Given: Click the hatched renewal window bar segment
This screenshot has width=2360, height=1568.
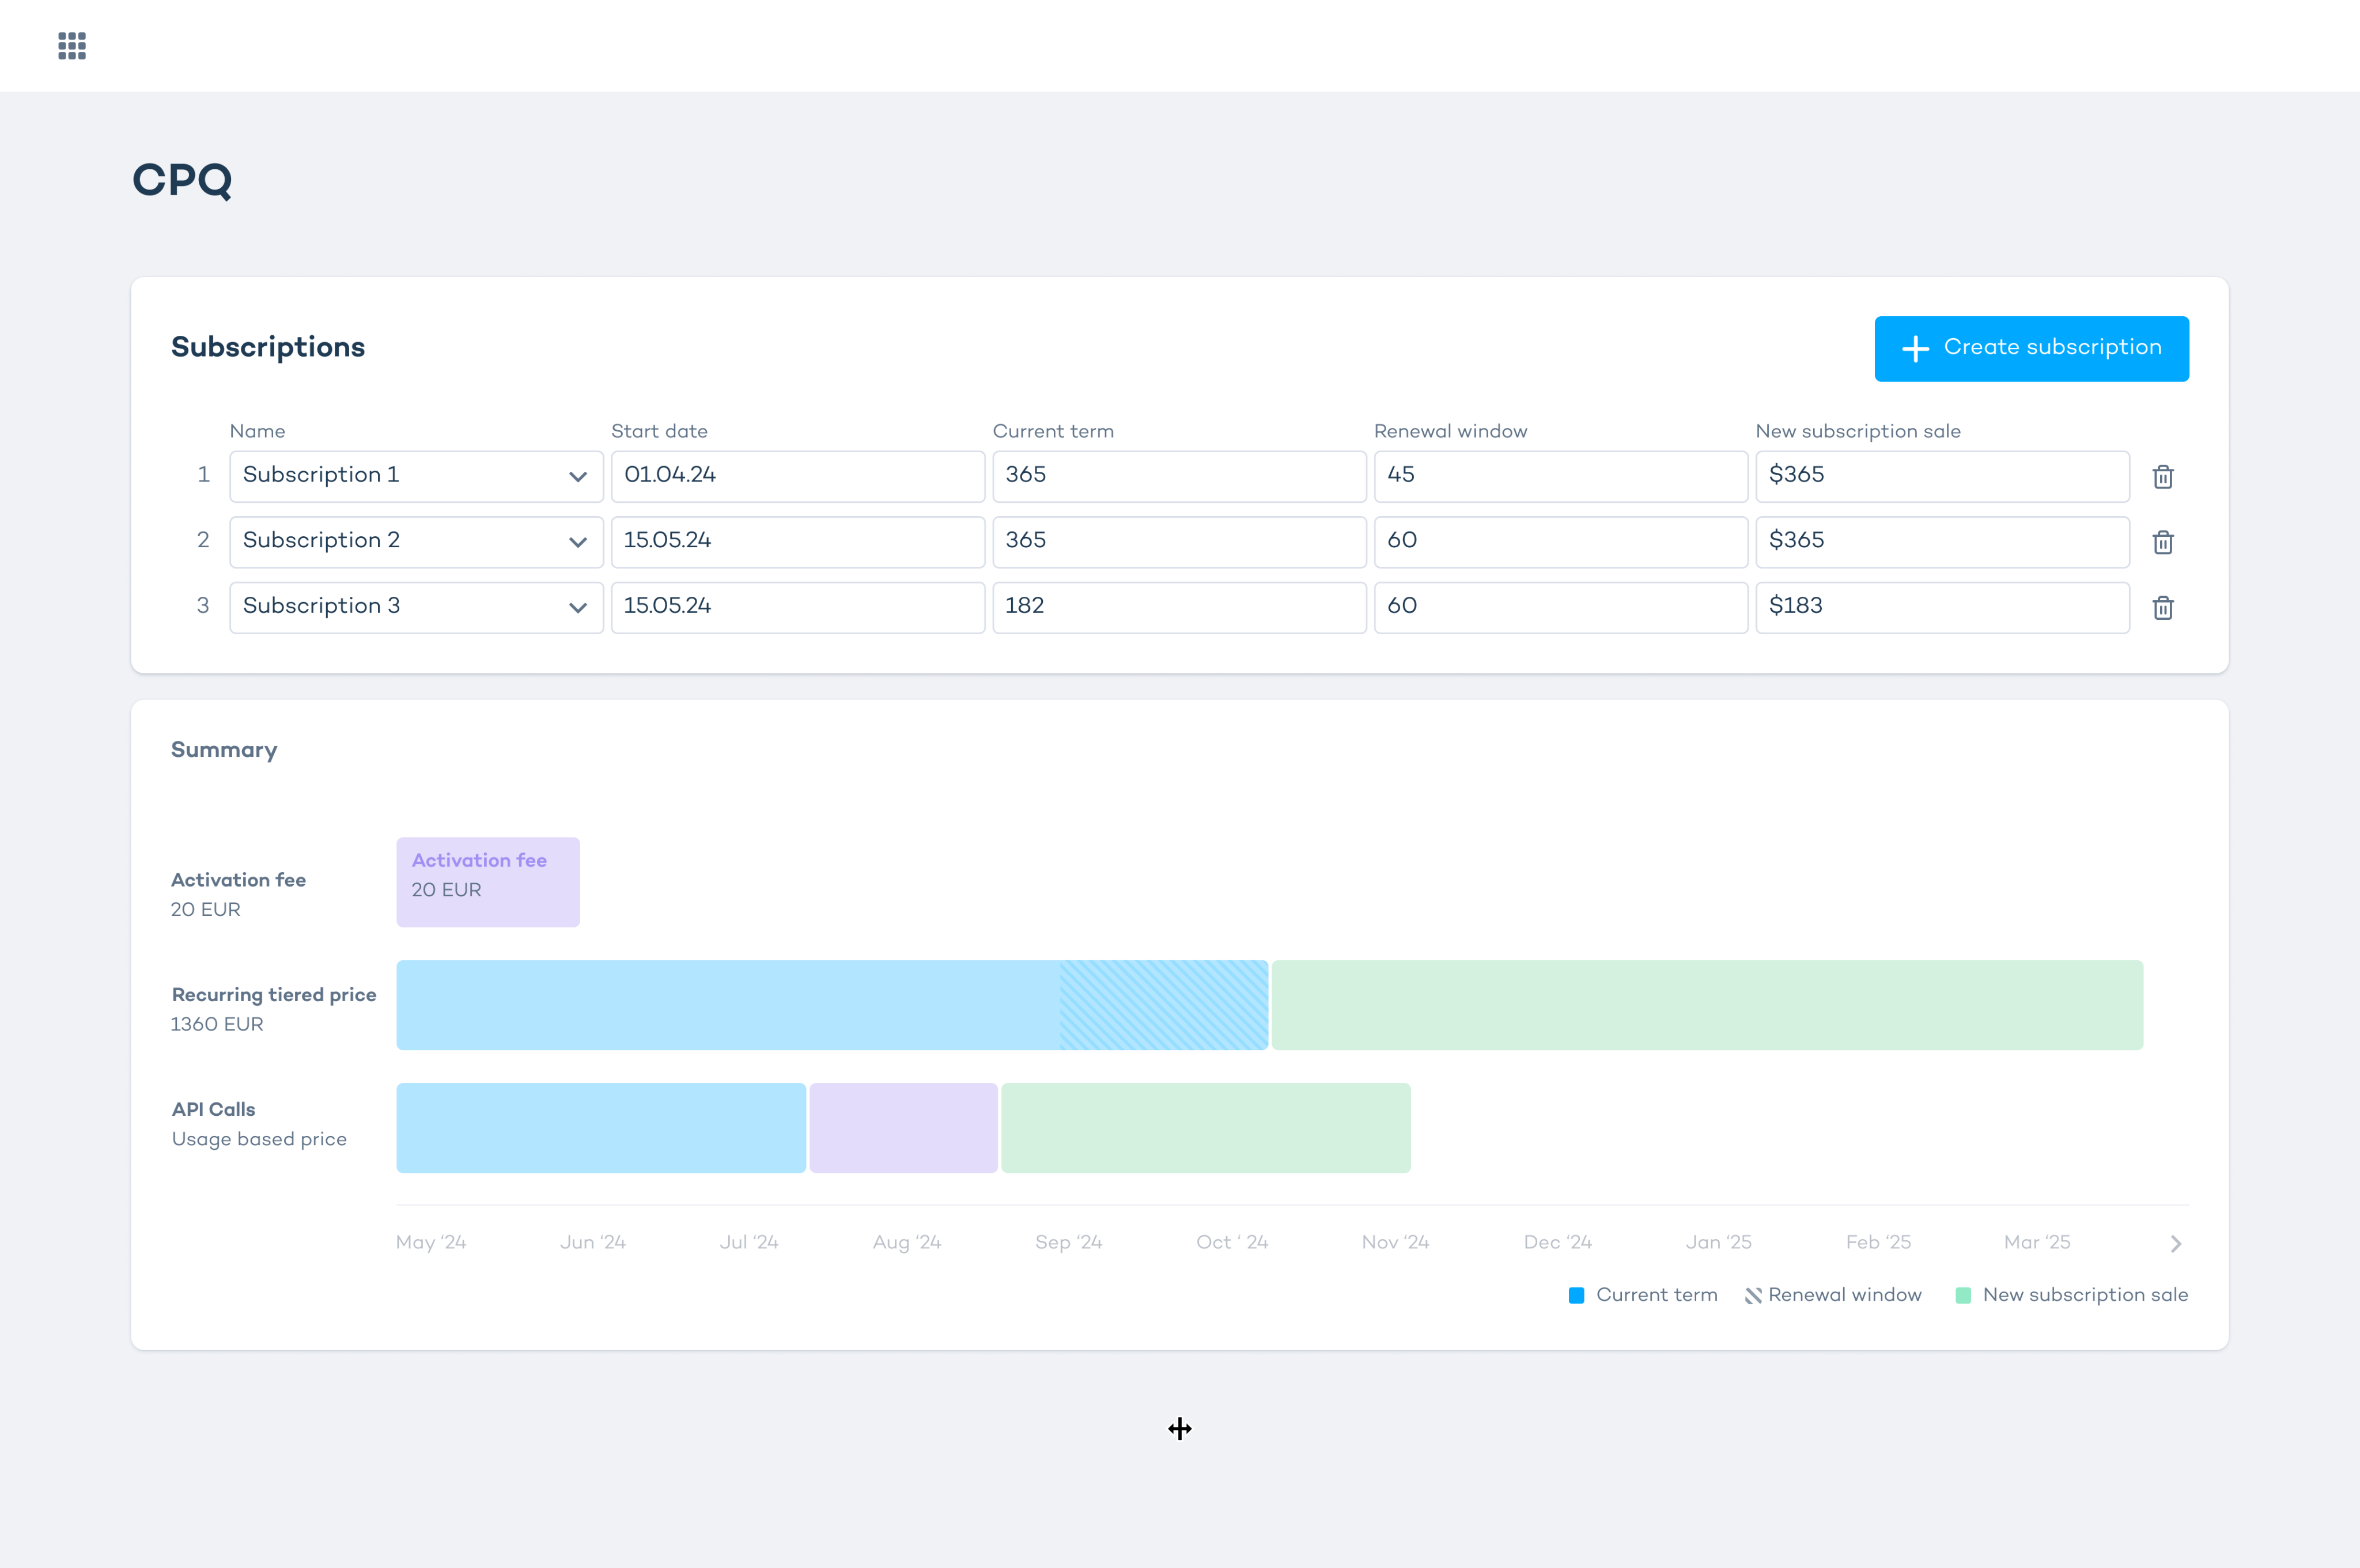Looking at the screenshot, I should (1163, 1005).
